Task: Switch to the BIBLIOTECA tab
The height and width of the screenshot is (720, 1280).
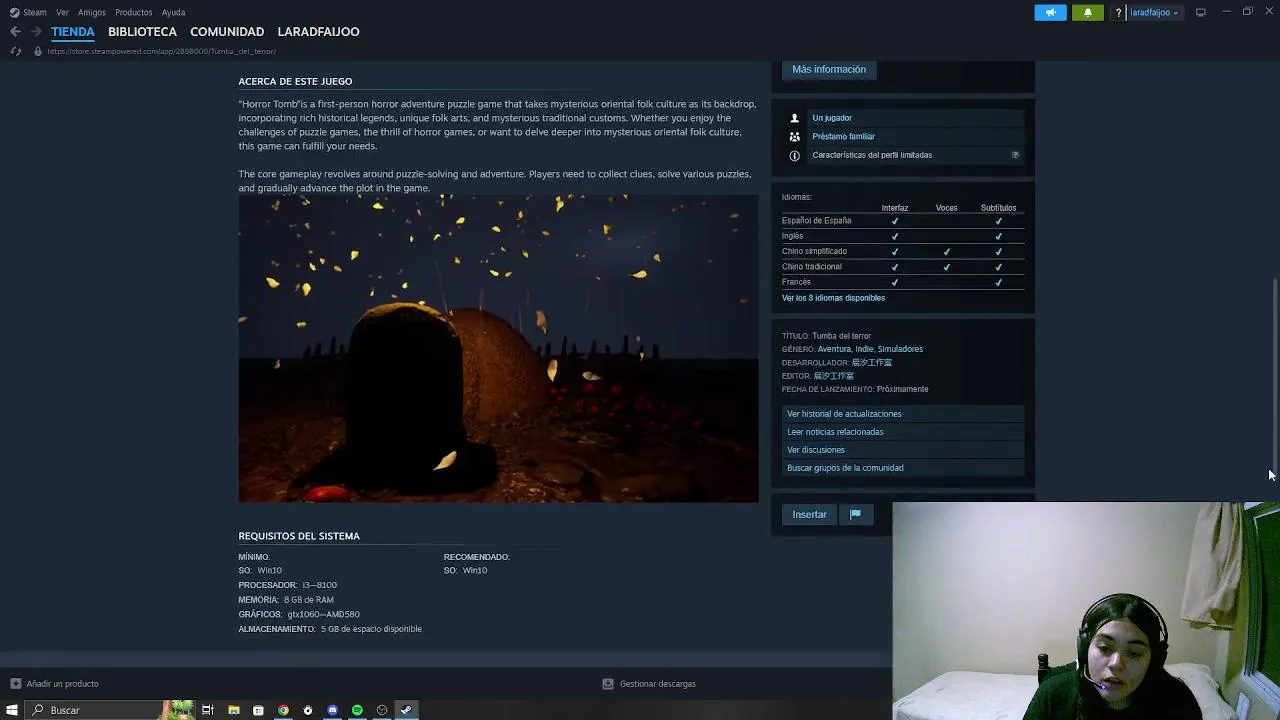Action: pyautogui.click(x=142, y=32)
